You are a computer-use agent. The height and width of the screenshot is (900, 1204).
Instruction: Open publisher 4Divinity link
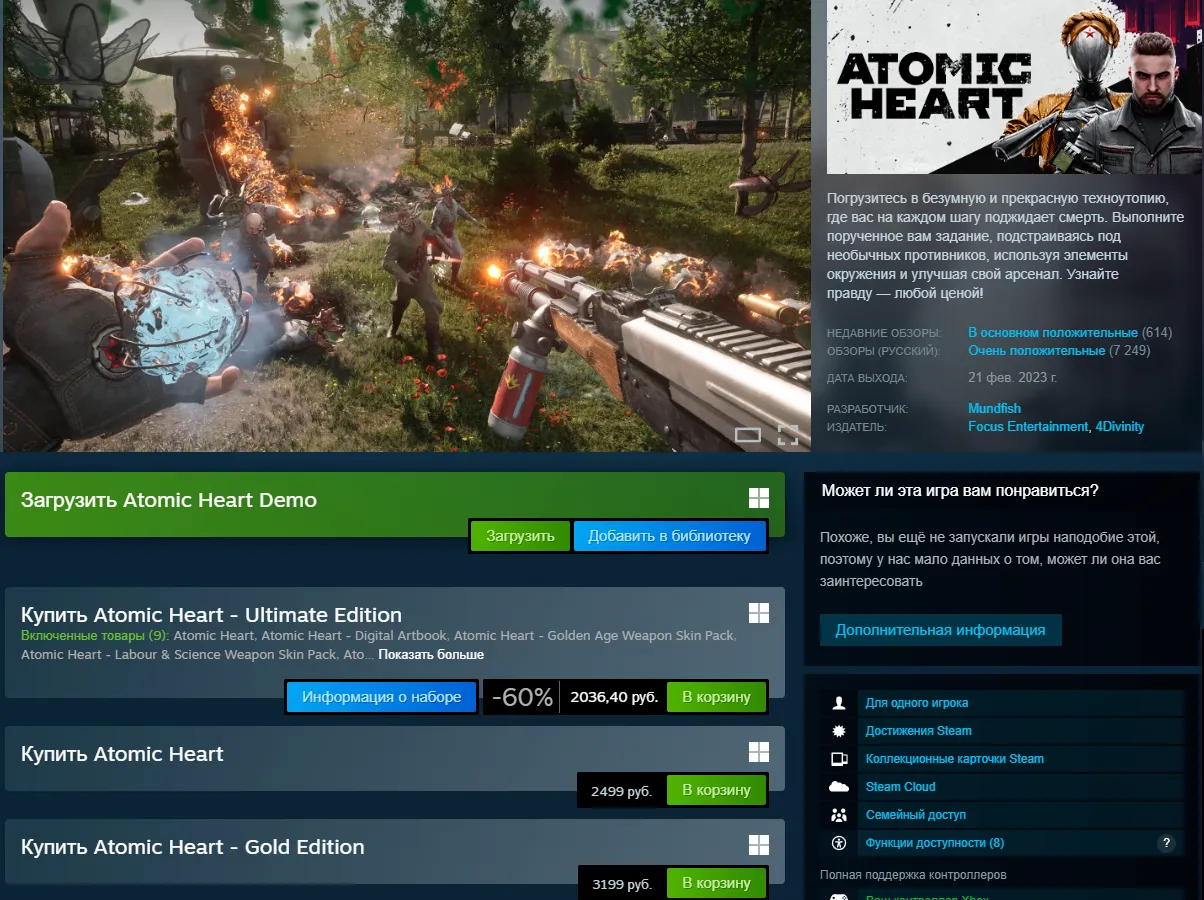coord(1119,427)
